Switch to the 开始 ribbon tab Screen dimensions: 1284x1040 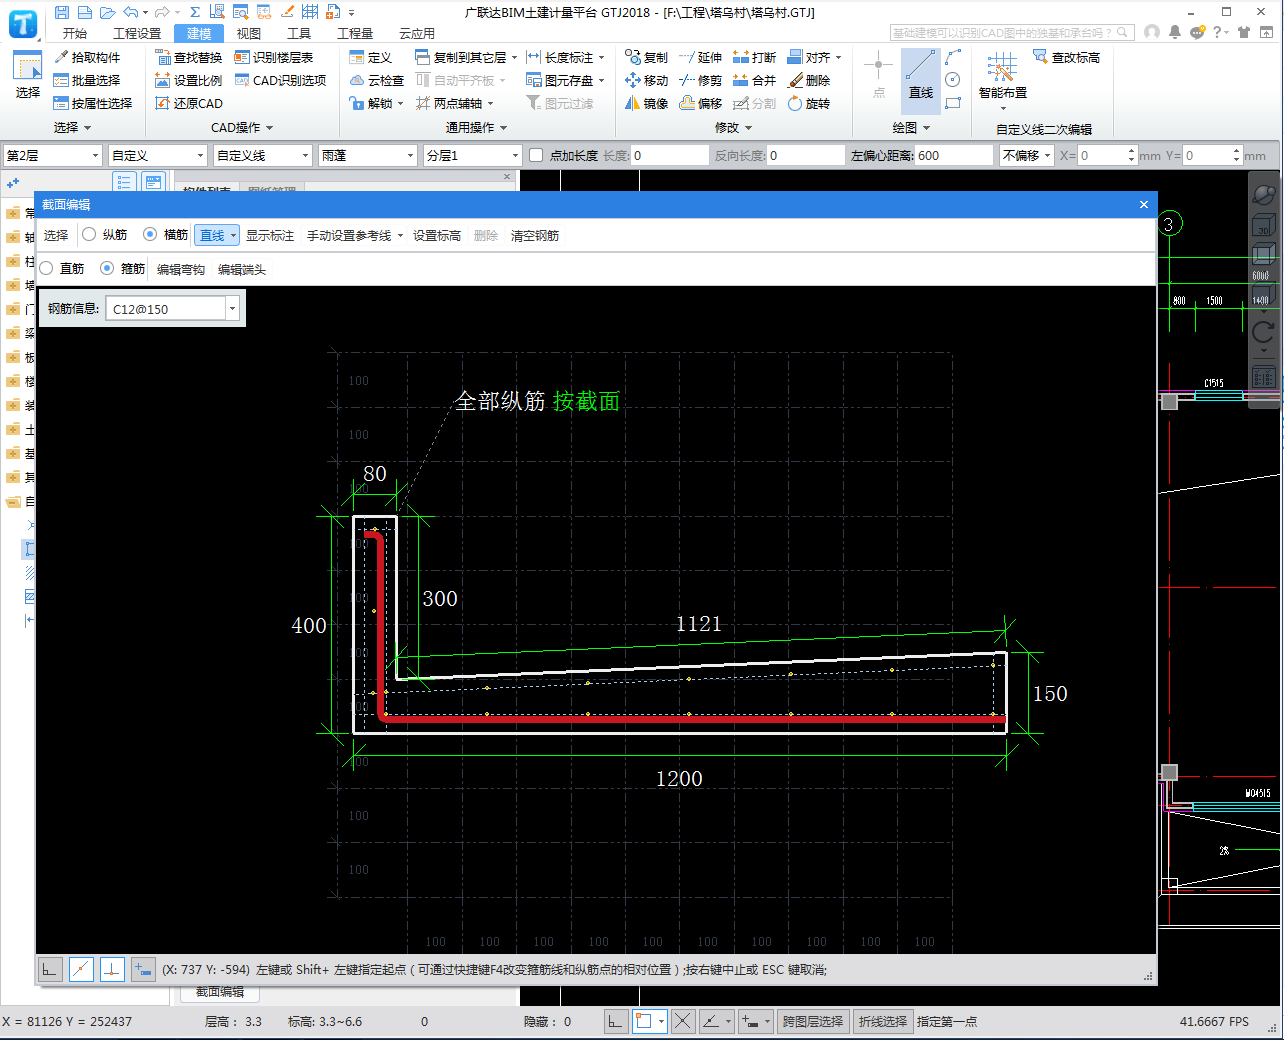(x=75, y=33)
